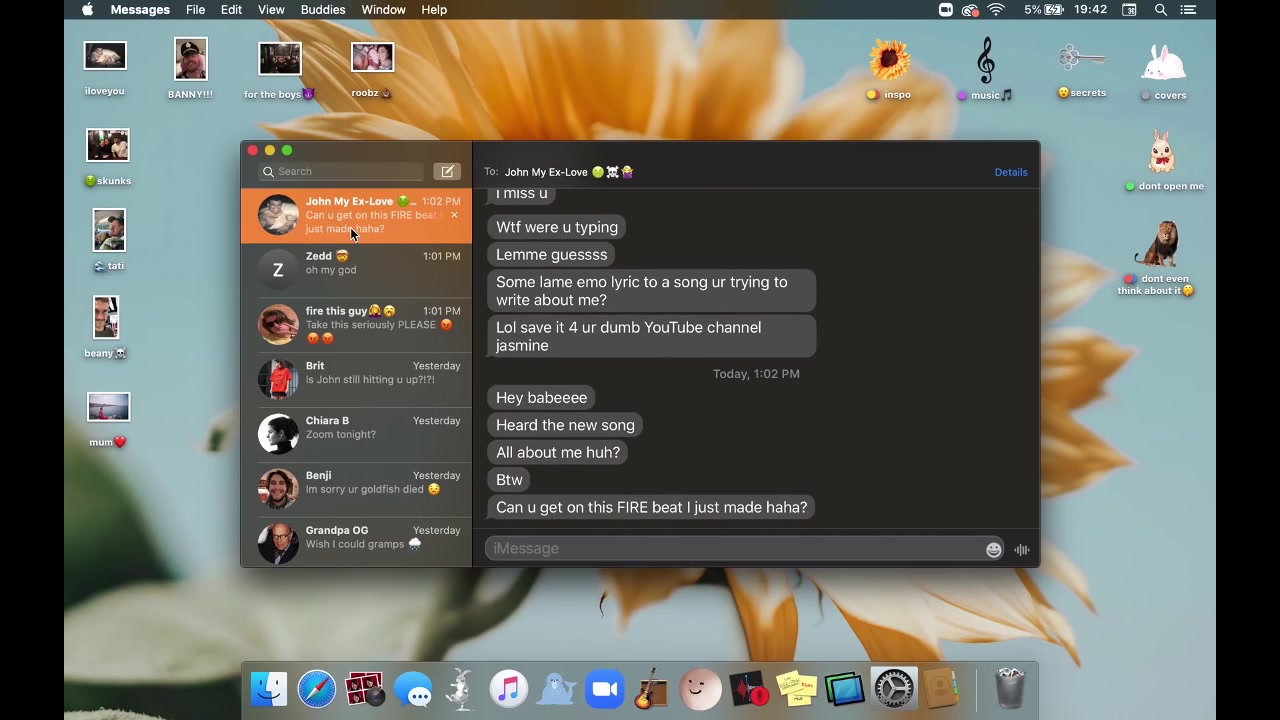Select the skunks desktop folder

pos(108,158)
